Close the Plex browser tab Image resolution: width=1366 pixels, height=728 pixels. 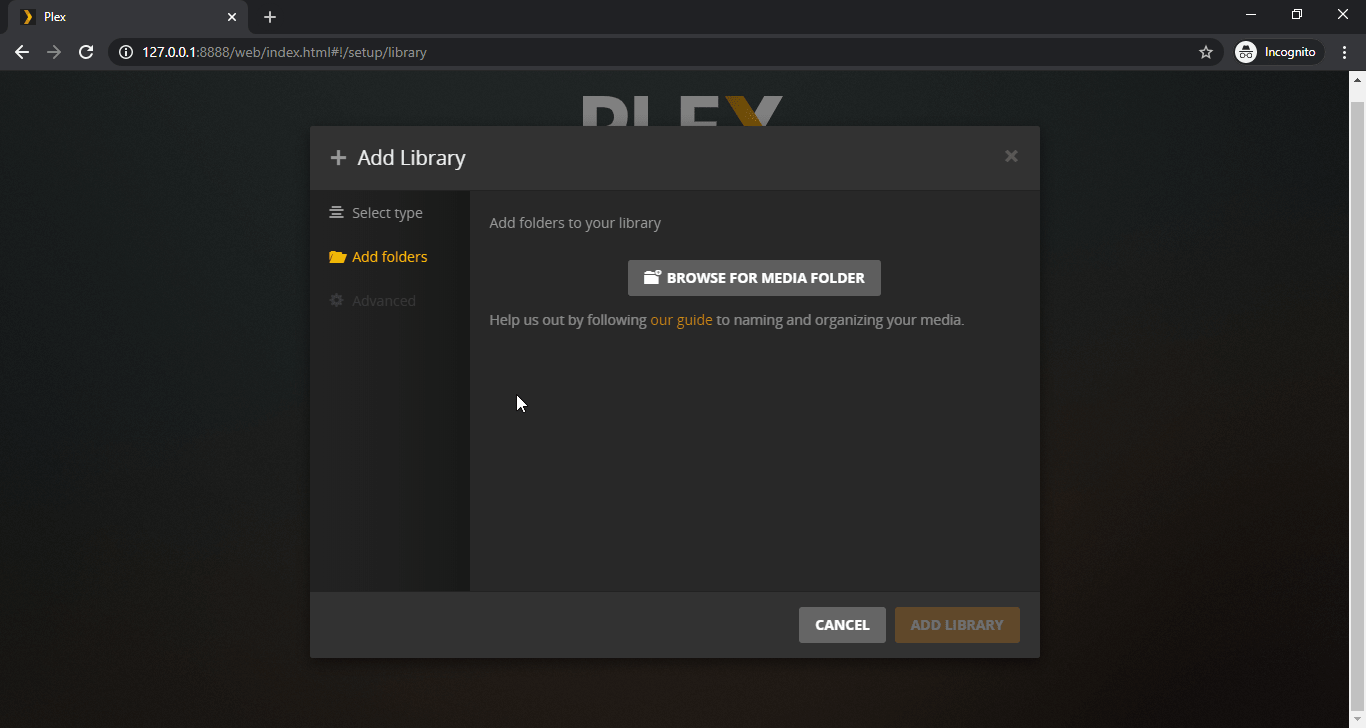click(232, 17)
